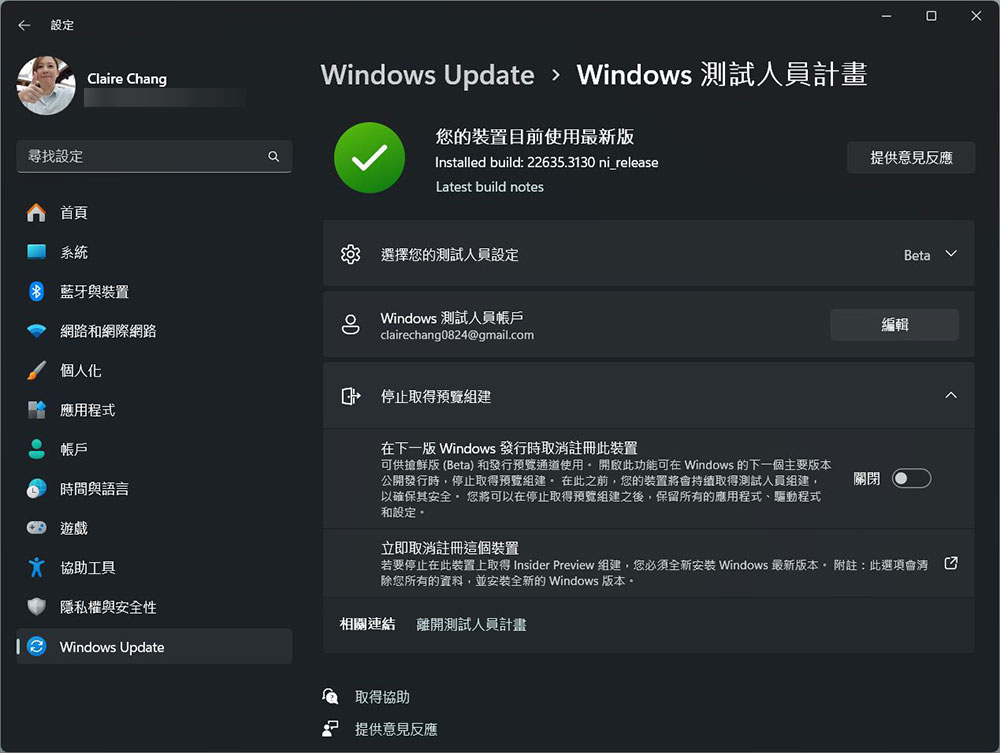Select 隱私權與安全性 in the sidebar list
Image resolution: width=1000 pixels, height=753 pixels.
pyautogui.click(x=154, y=607)
